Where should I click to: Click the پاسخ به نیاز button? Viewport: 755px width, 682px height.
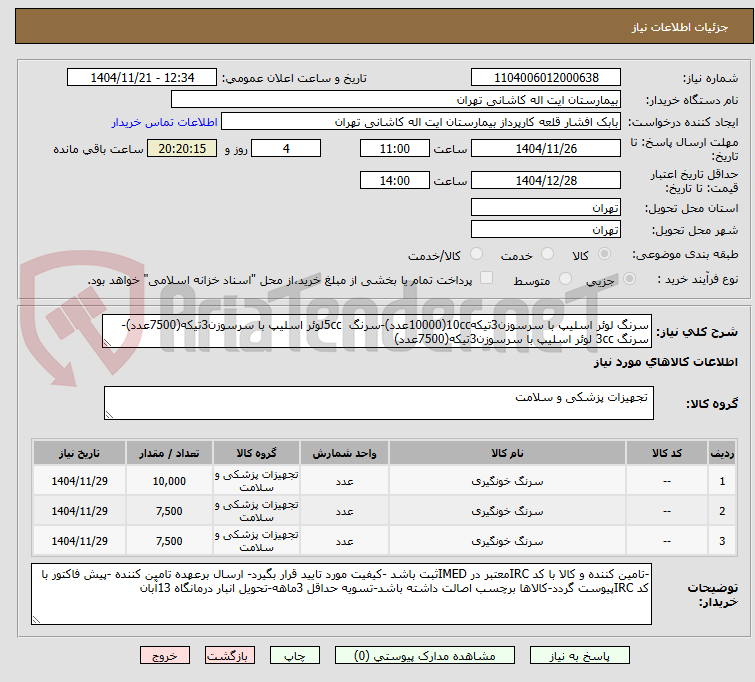pyautogui.click(x=580, y=656)
